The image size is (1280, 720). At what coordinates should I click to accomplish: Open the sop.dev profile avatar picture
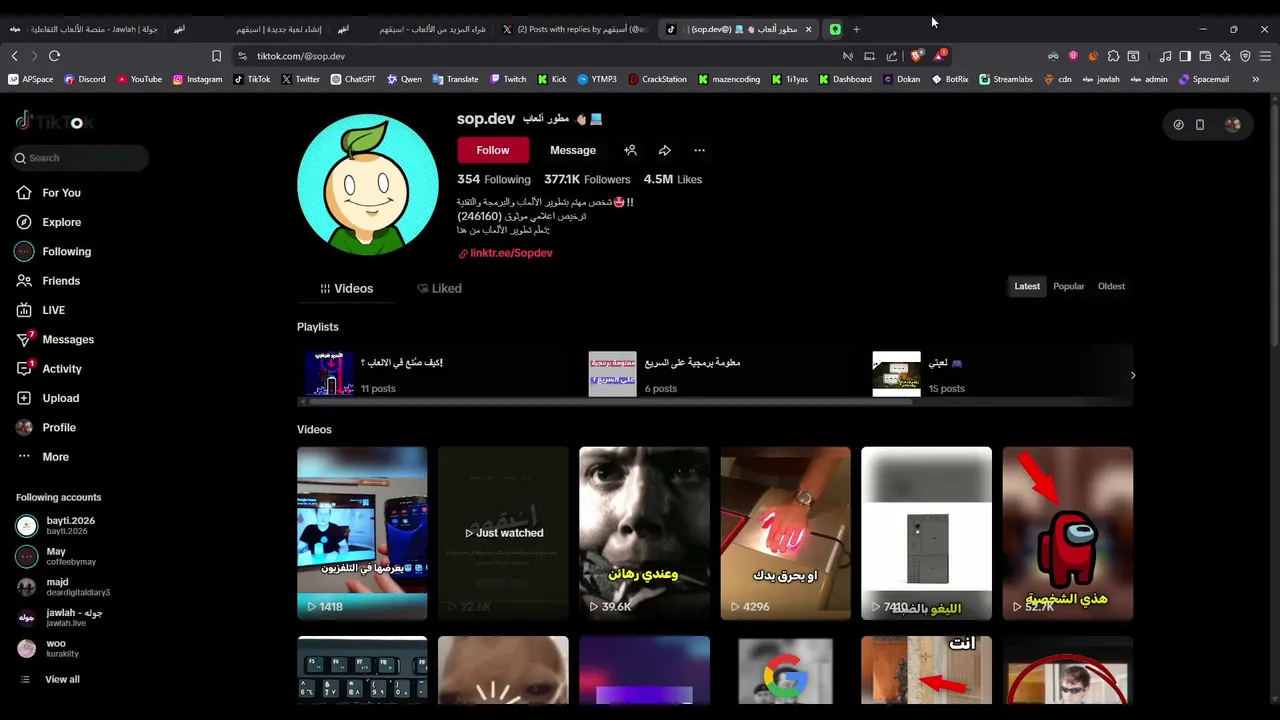click(368, 185)
